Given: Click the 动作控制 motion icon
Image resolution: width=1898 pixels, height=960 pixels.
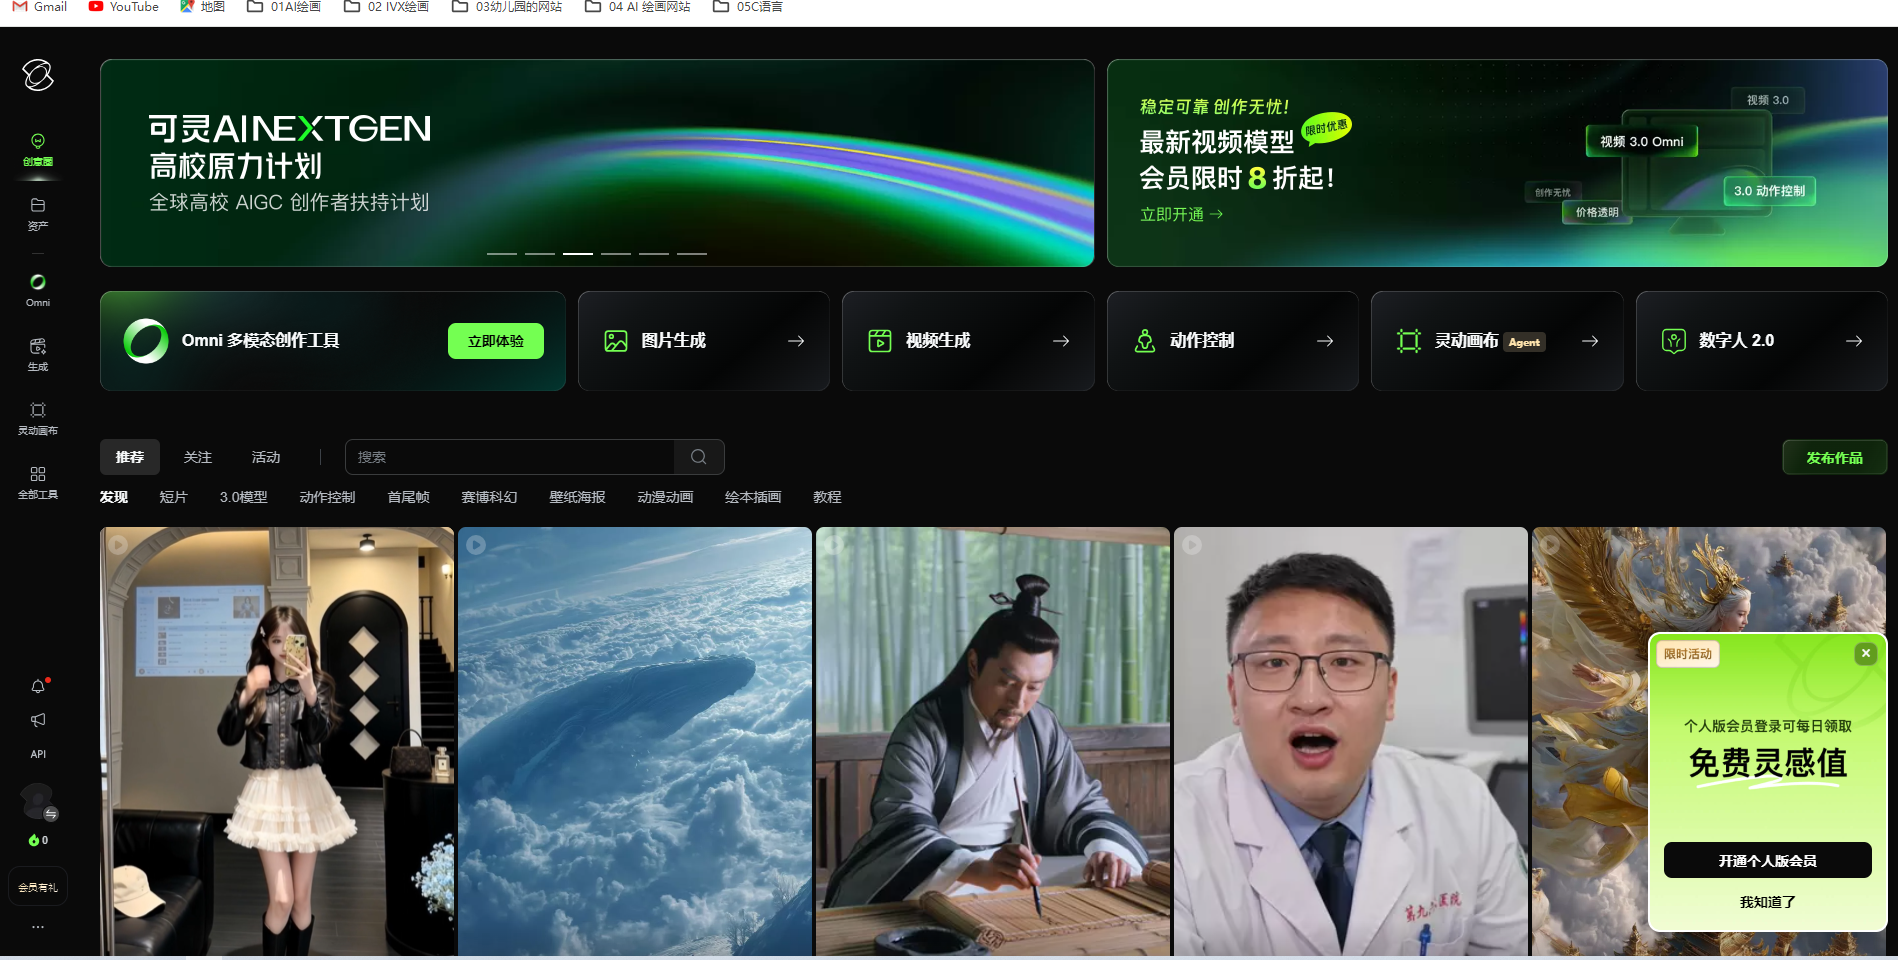Looking at the screenshot, I should [x=1145, y=341].
